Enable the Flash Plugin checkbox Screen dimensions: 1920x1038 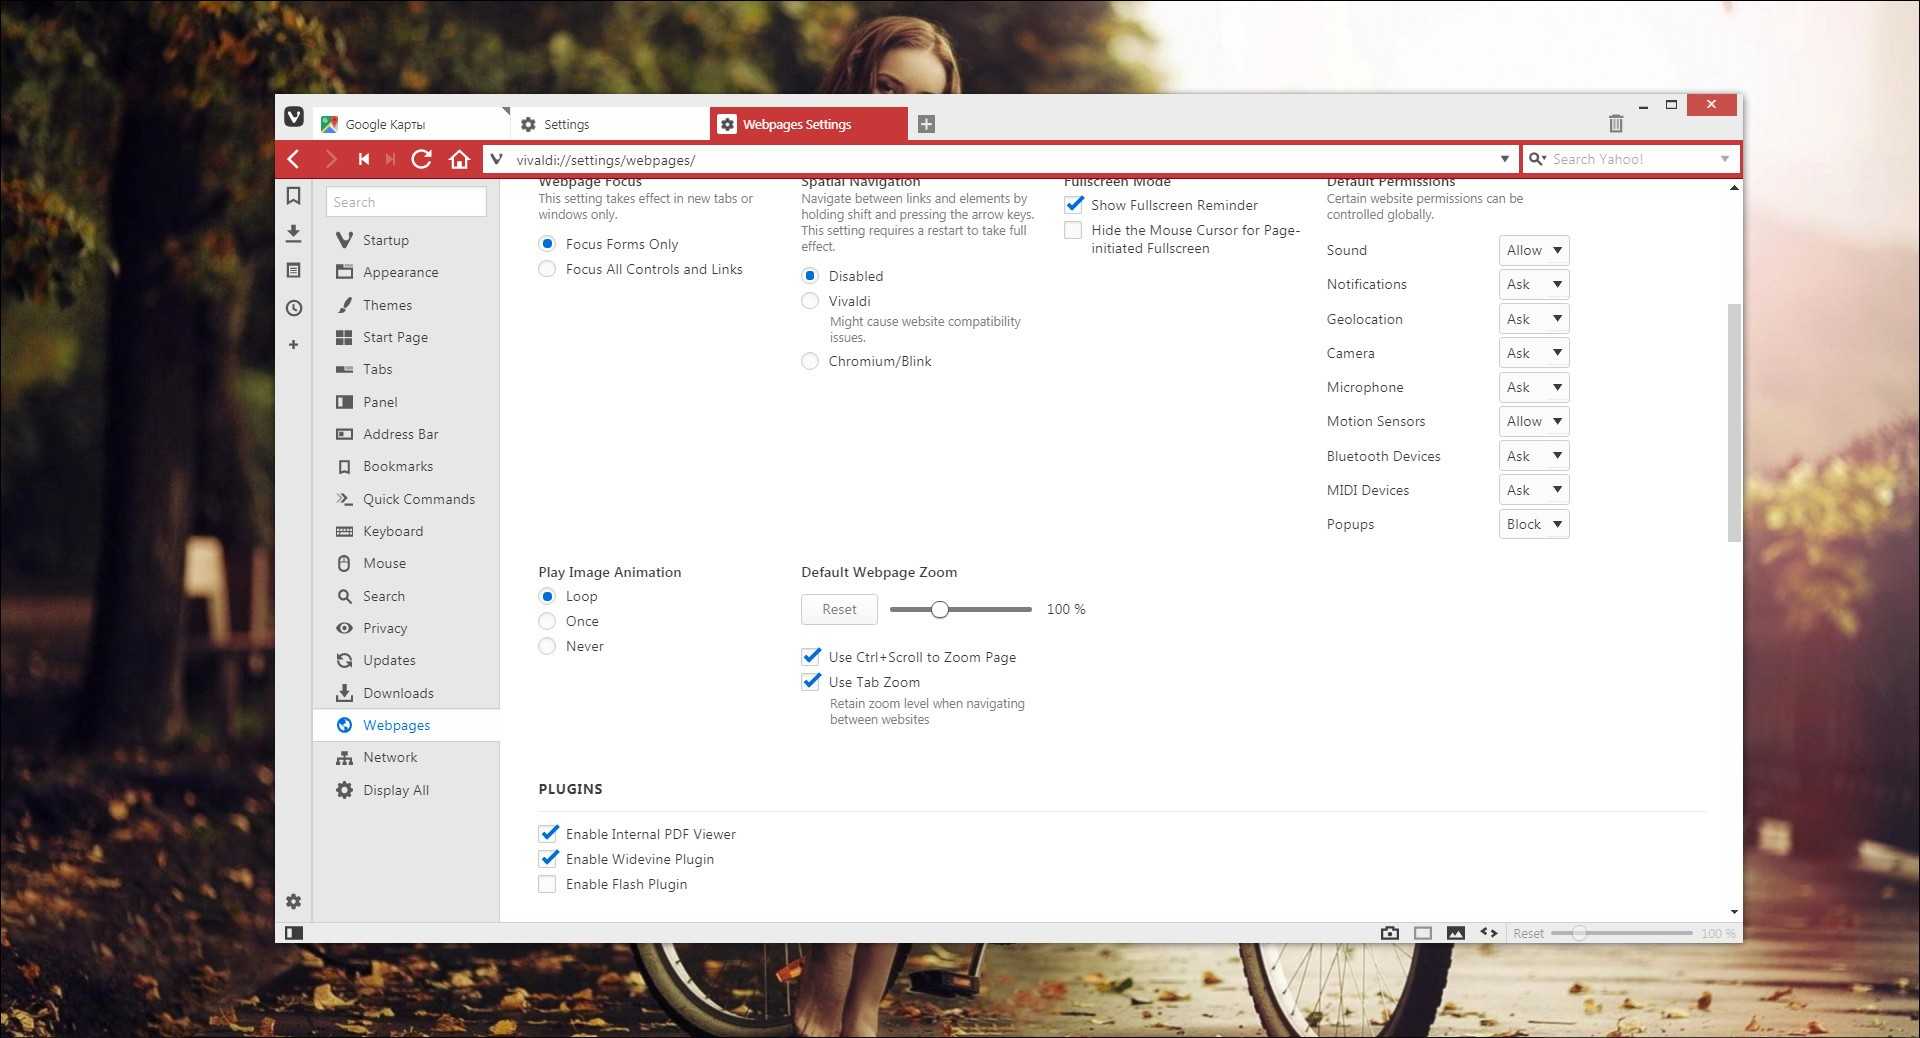pyautogui.click(x=547, y=884)
